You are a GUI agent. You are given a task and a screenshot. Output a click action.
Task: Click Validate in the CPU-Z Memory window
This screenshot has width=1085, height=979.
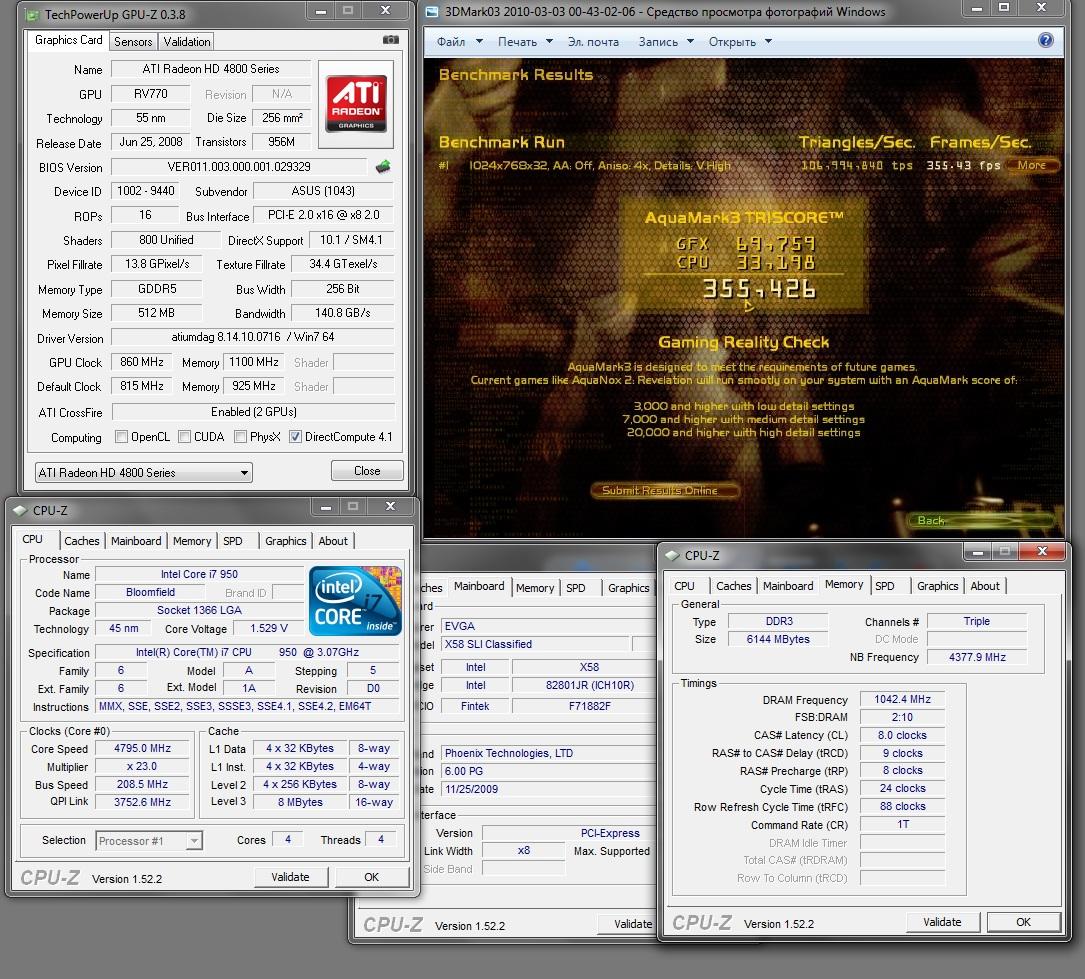pyautogui.click(x=942, y=922)
